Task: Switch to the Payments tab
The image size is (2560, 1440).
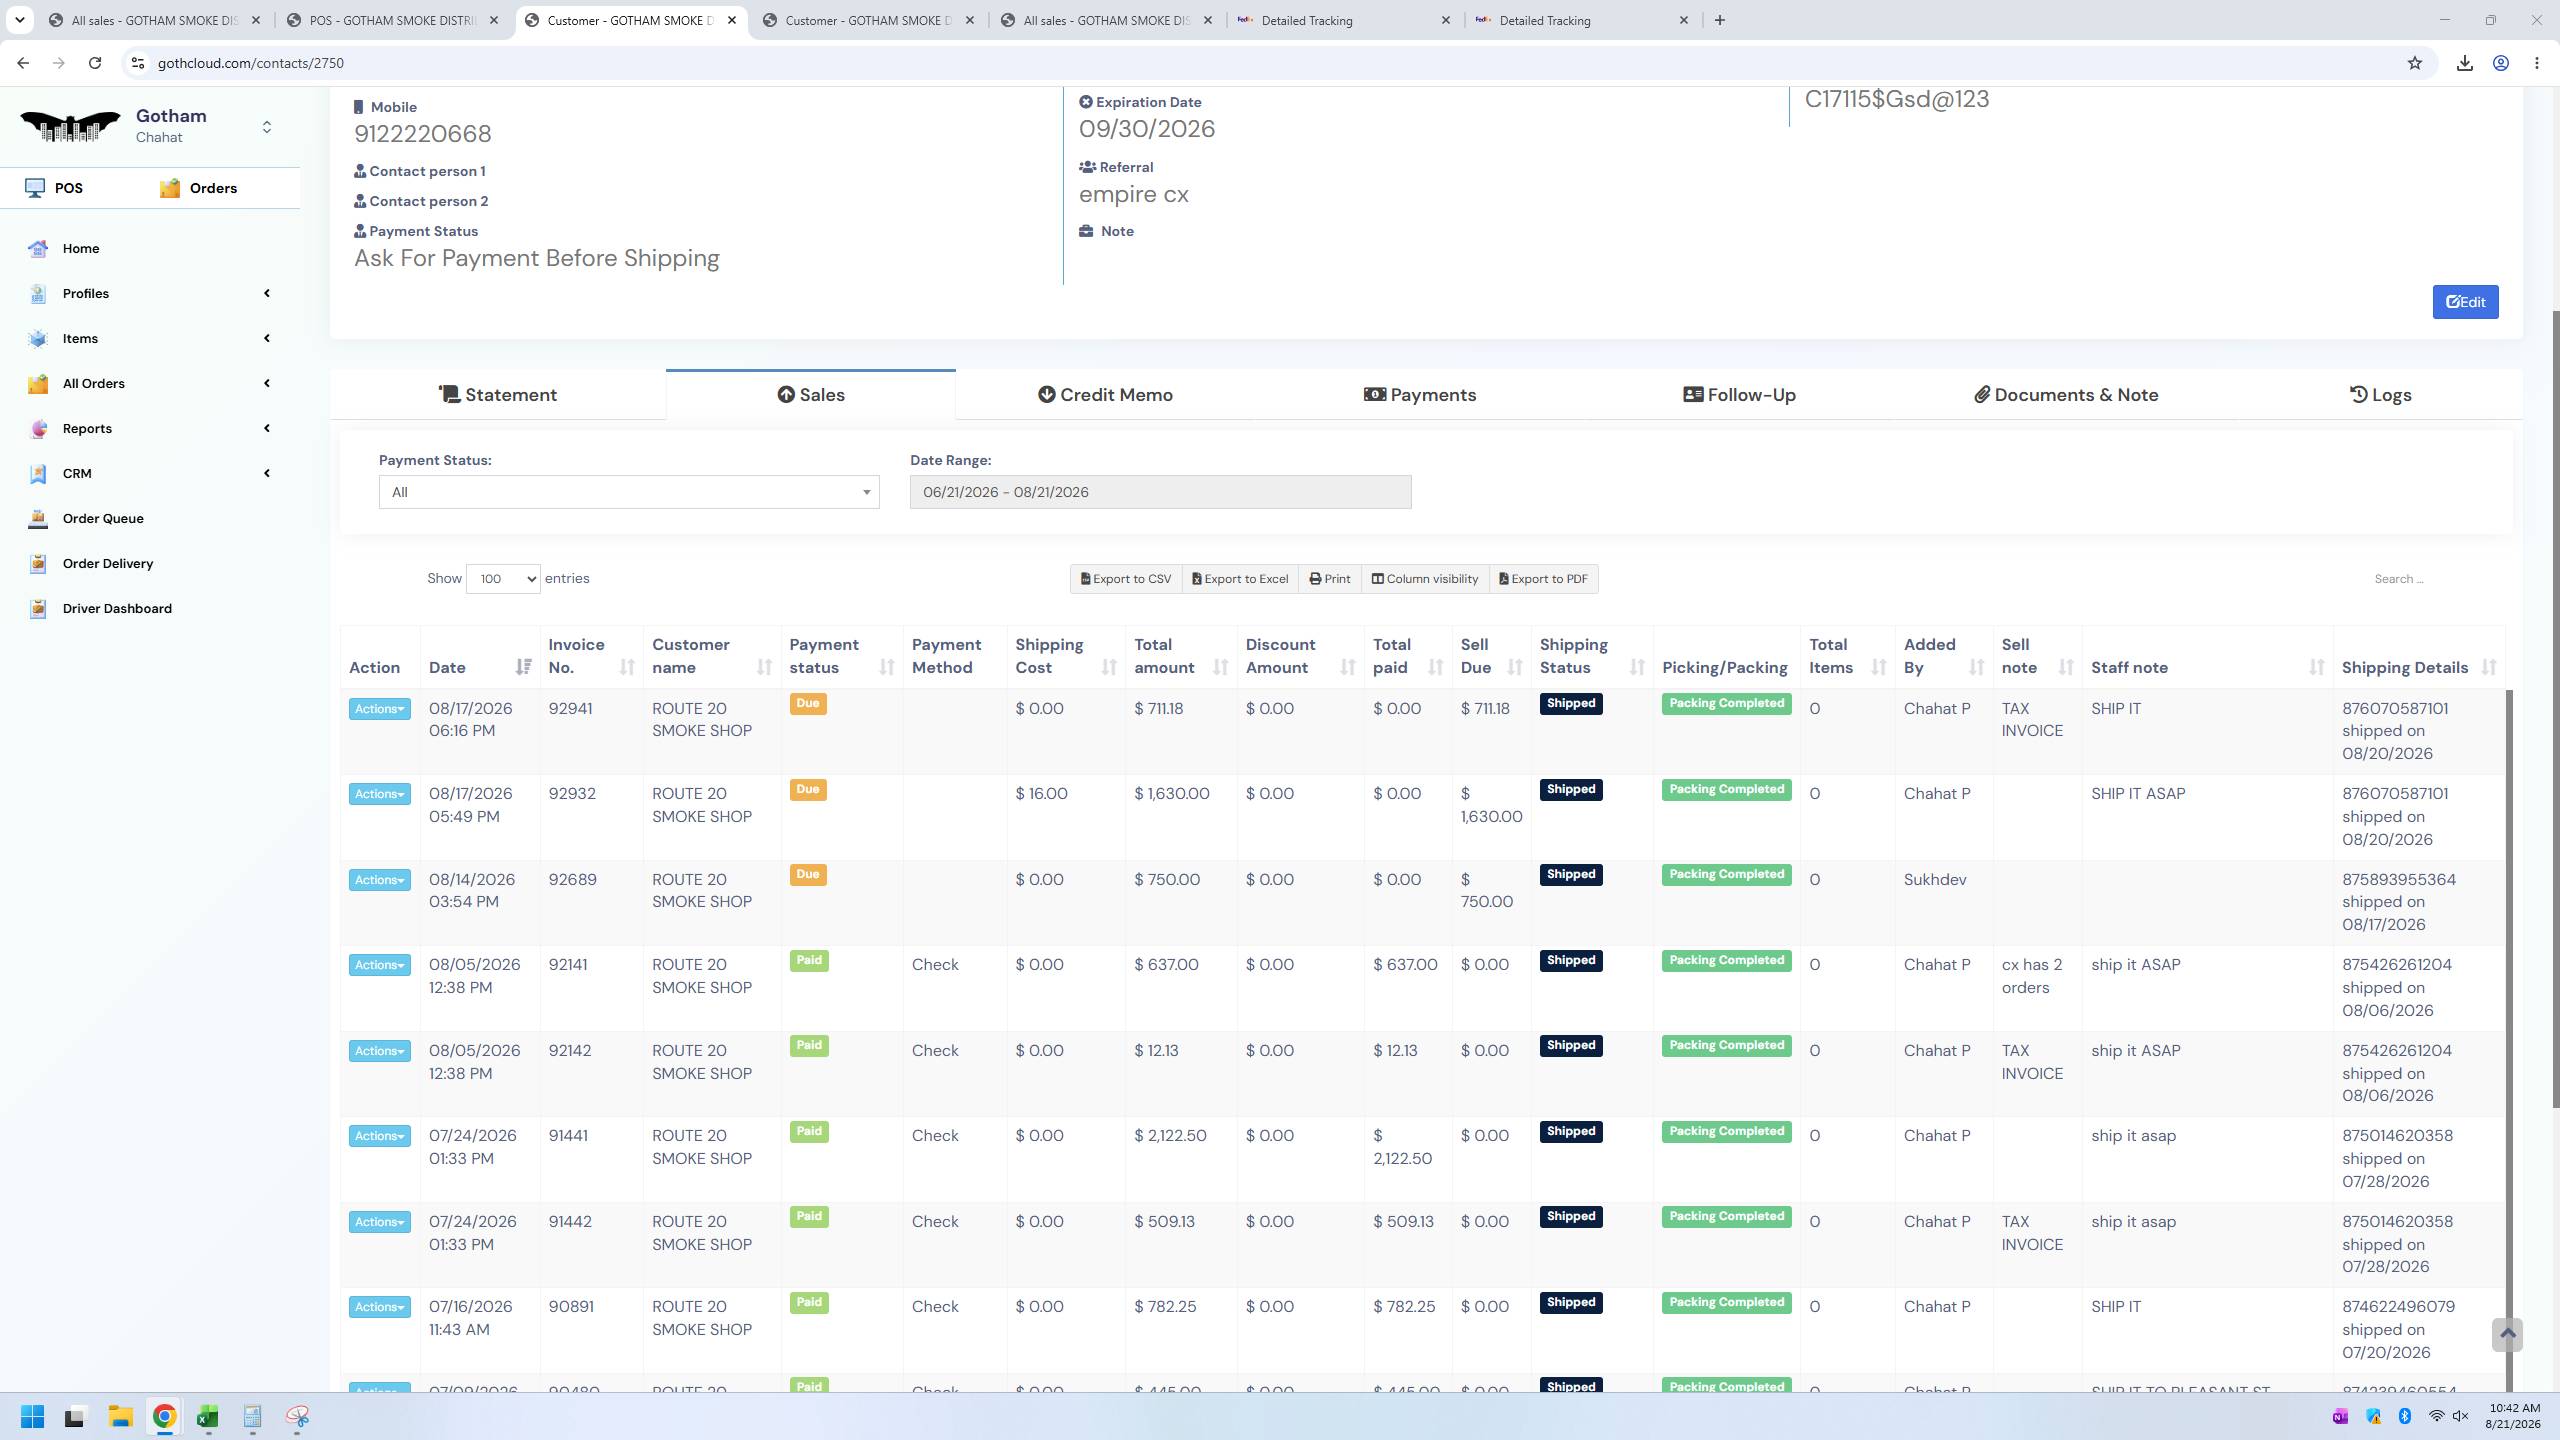Action: [x=1420, y=395]
